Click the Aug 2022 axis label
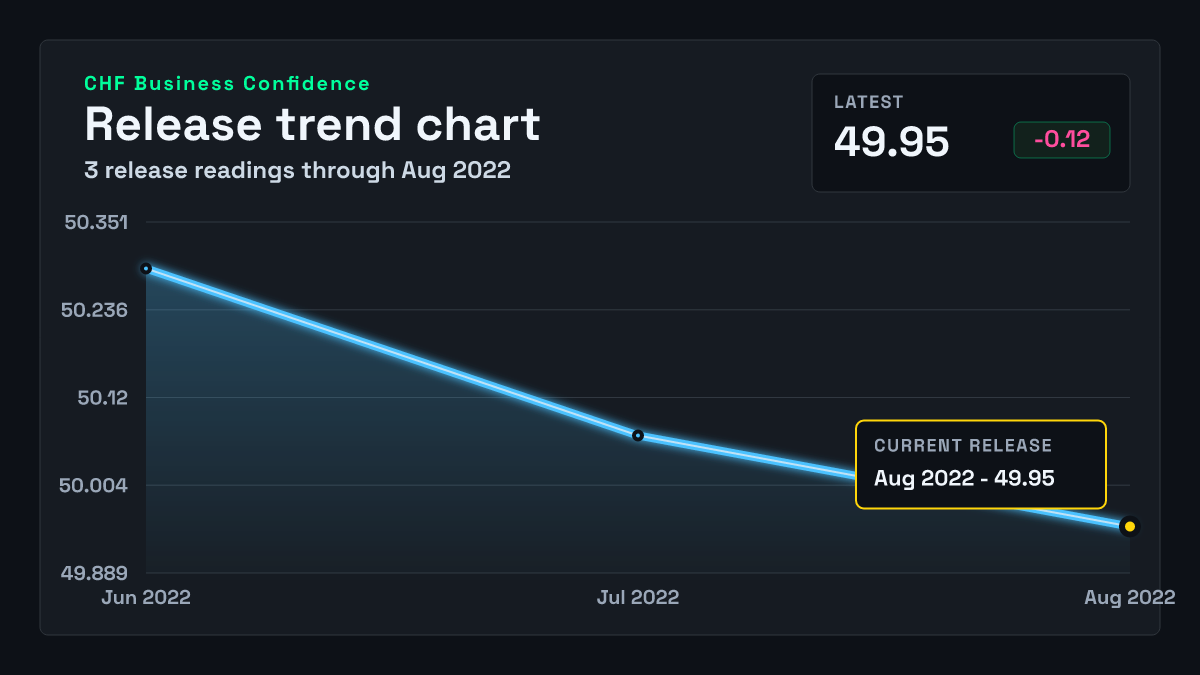The height and width of the screenshot is (675, 1200). [x=1130, y=597]
